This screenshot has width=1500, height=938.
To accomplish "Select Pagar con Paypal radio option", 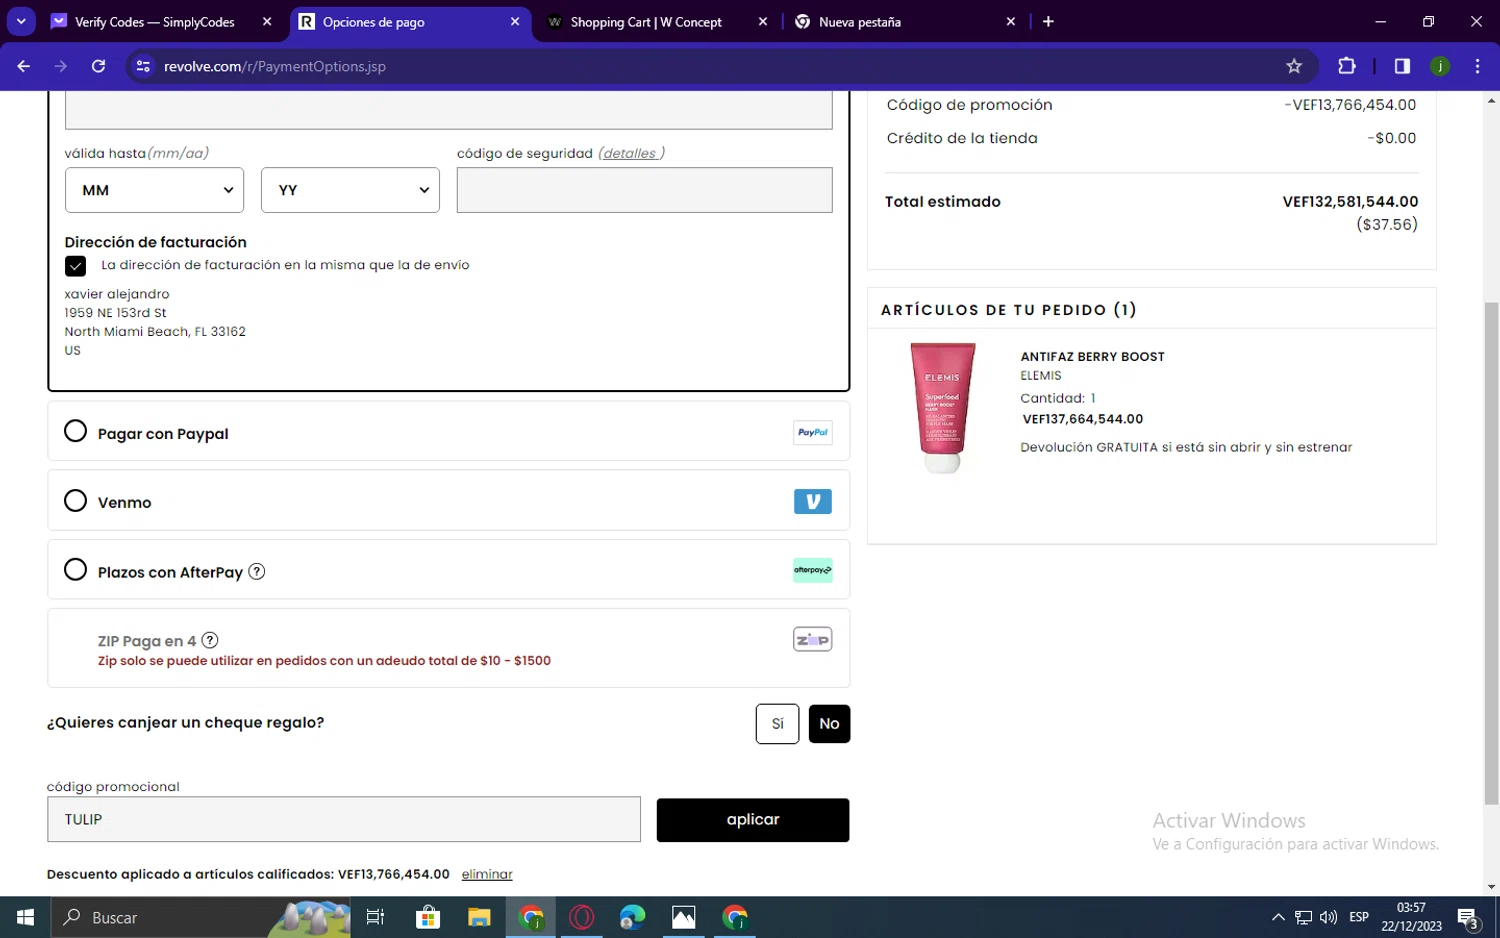I will click(75, 432).
